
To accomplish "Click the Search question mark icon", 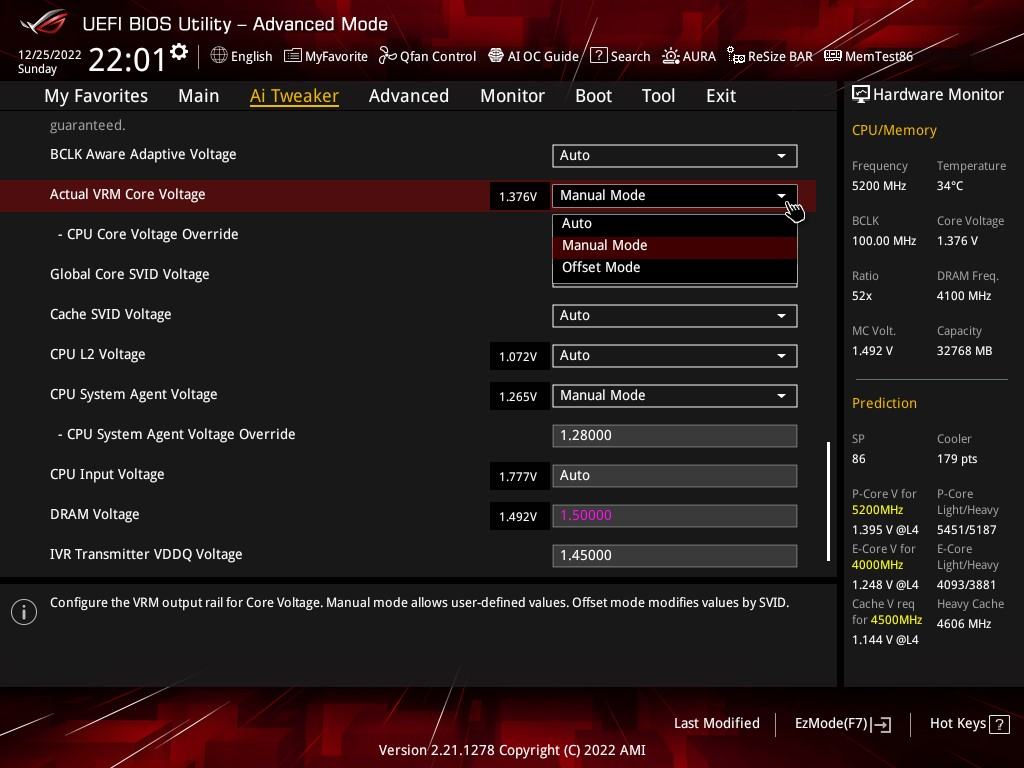I will click(x=598, y=56).
